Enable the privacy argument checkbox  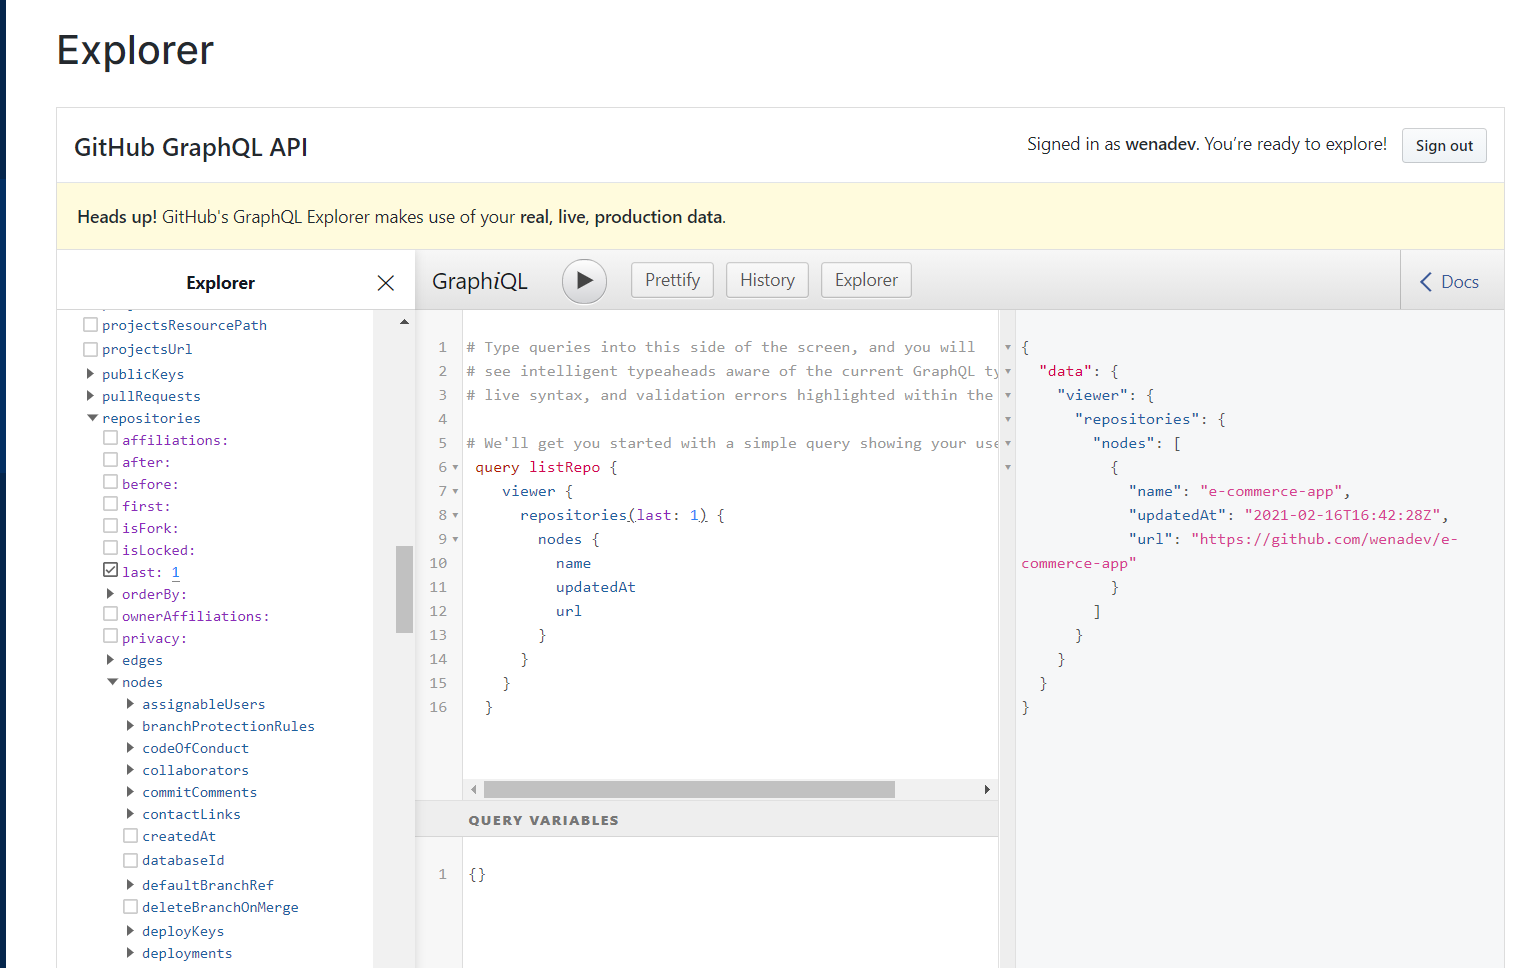tap(111, 636)
